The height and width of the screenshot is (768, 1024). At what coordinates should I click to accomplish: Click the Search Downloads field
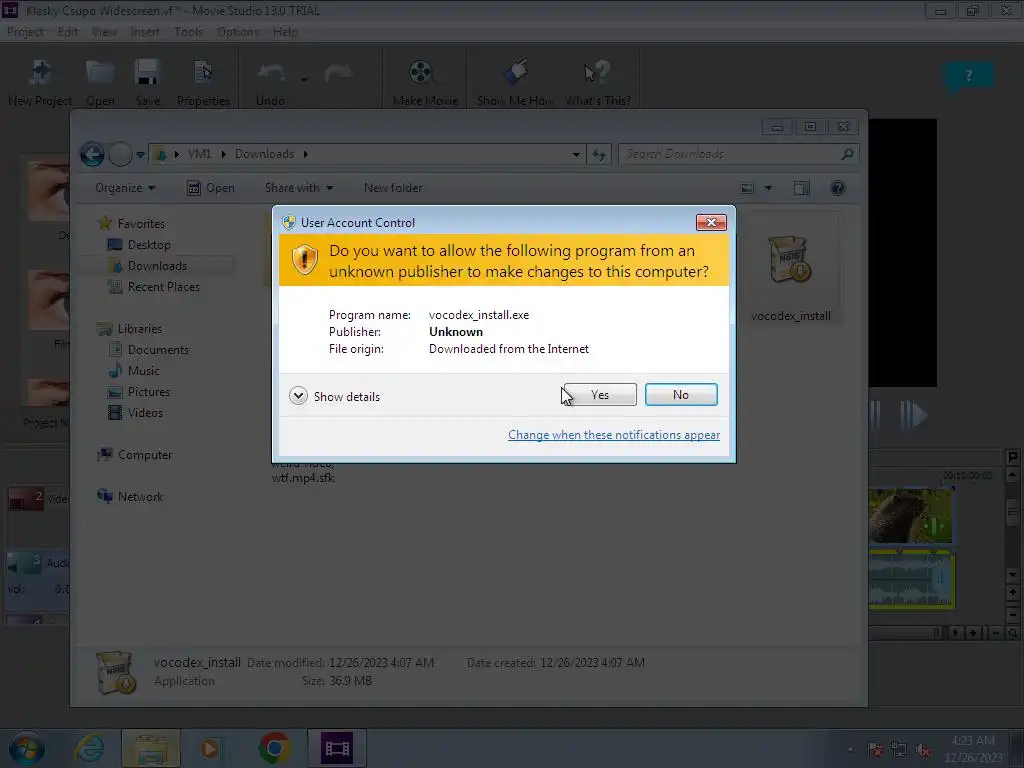[738, 154]
